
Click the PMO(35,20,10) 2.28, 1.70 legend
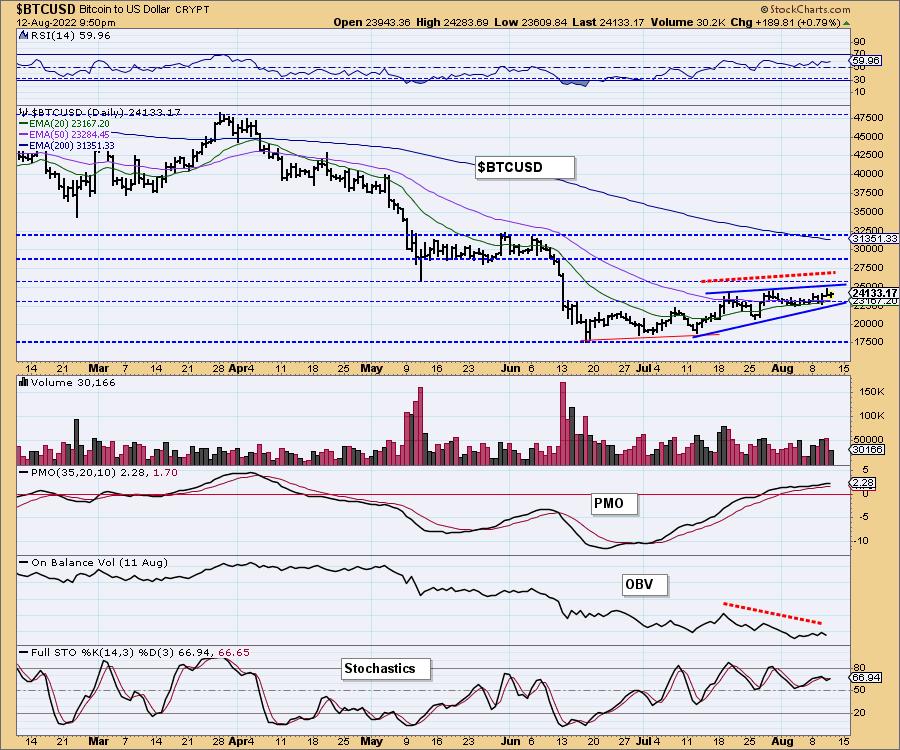pyautogui.click(x=104, y=472)
